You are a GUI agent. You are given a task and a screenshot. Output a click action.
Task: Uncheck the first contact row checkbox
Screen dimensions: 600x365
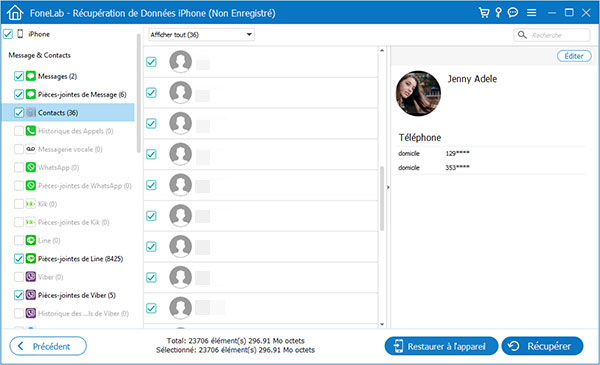(152, 62)
